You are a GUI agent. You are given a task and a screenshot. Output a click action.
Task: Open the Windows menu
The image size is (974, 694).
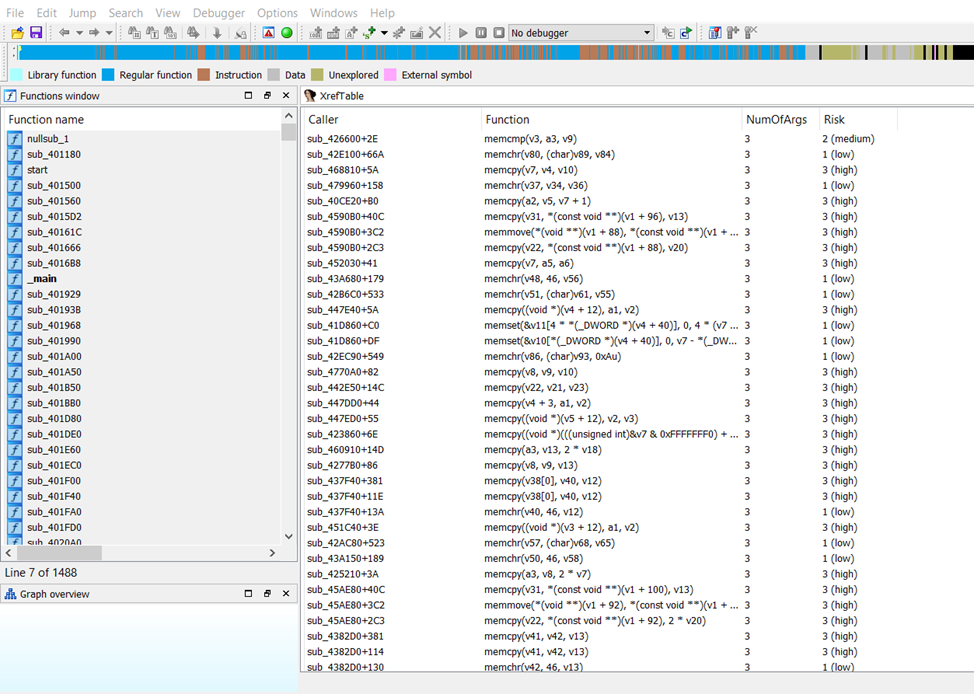pyautogui.click(x=334, y=12)
